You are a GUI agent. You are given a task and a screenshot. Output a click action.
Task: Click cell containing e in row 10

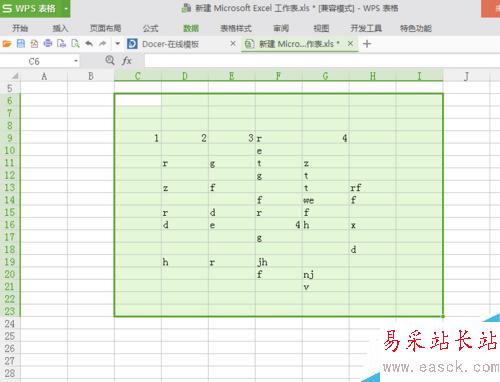(279, 151)
